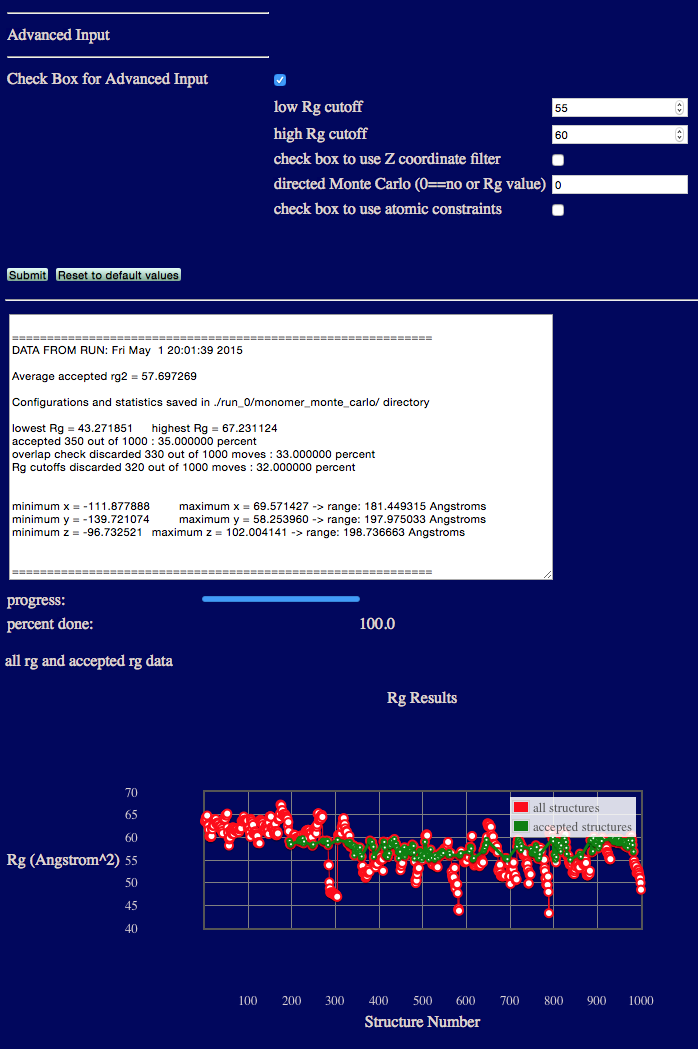Click the 1000 x-axis tick label
Viewport: 698px width, 1049px height.
tap(641, 1001)
